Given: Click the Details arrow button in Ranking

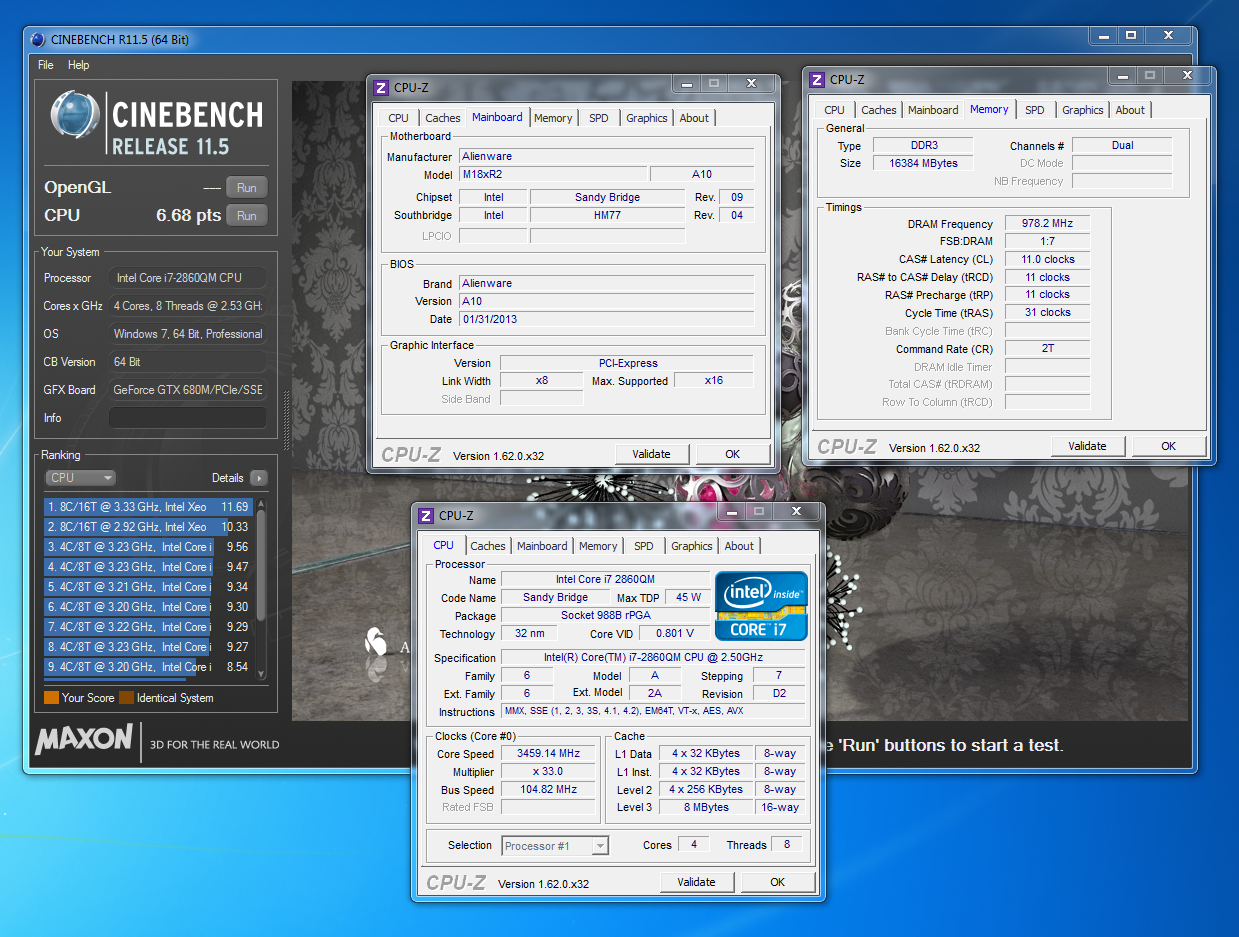Looking at the screenshot, I should point(258,478).
